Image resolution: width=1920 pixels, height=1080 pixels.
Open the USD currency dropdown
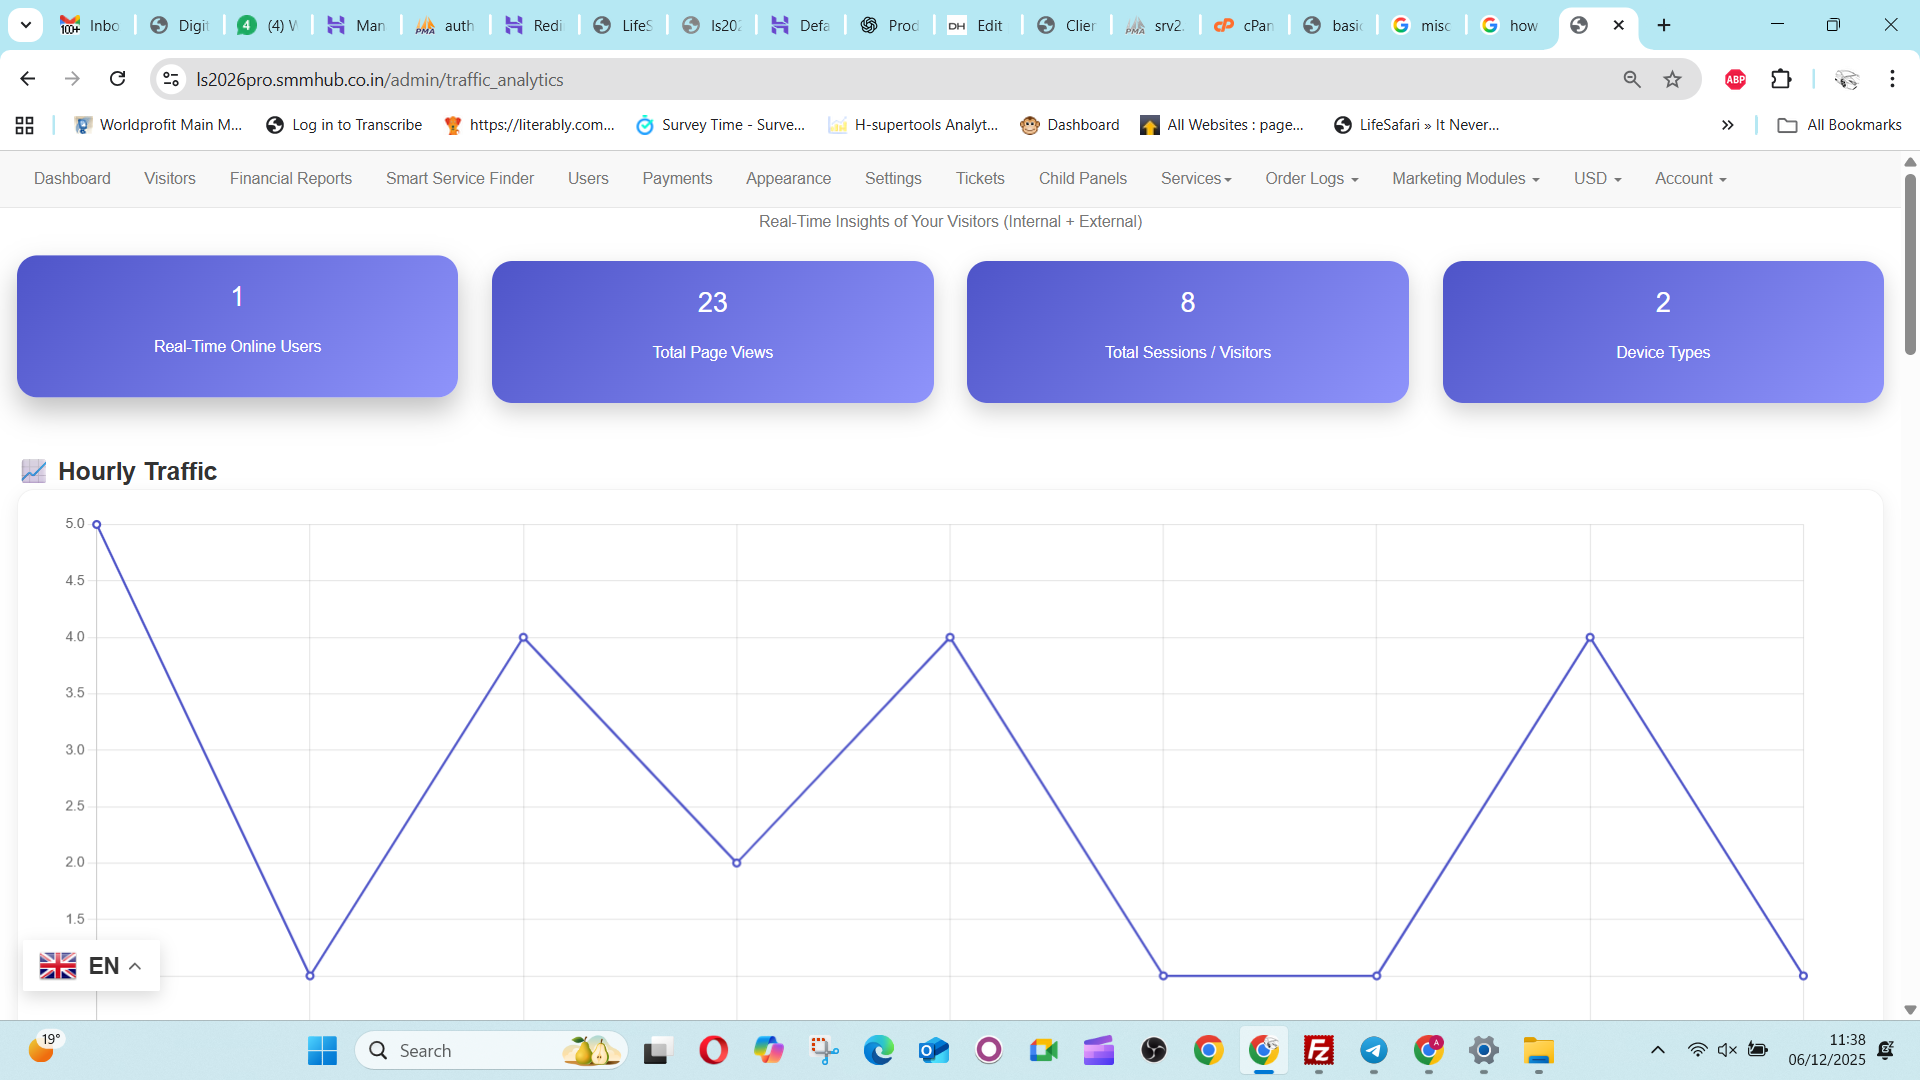[x=1597, y=179]
